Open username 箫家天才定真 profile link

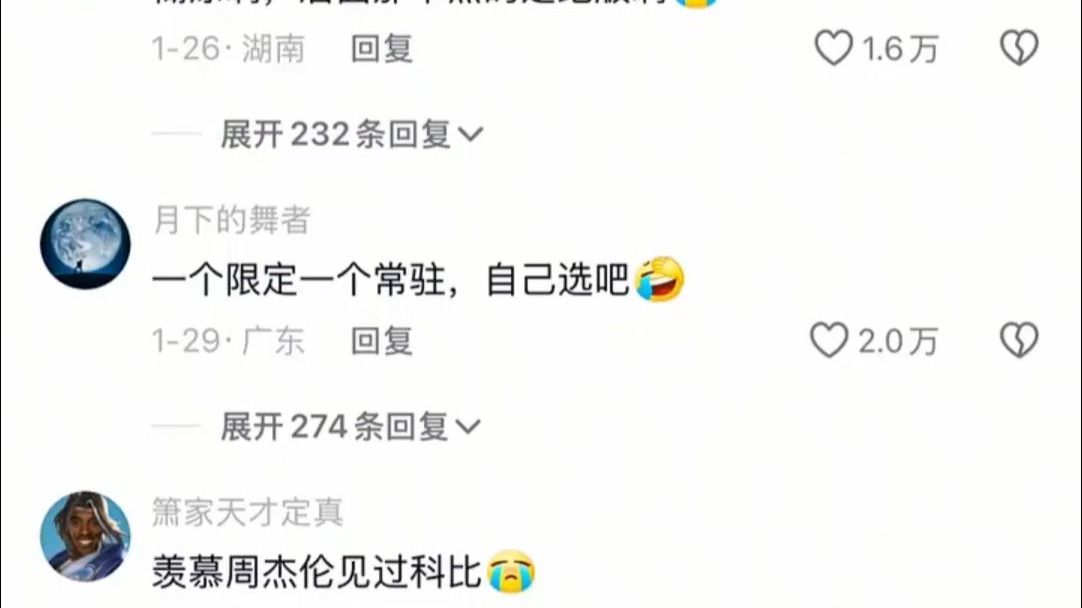point(247,512)
